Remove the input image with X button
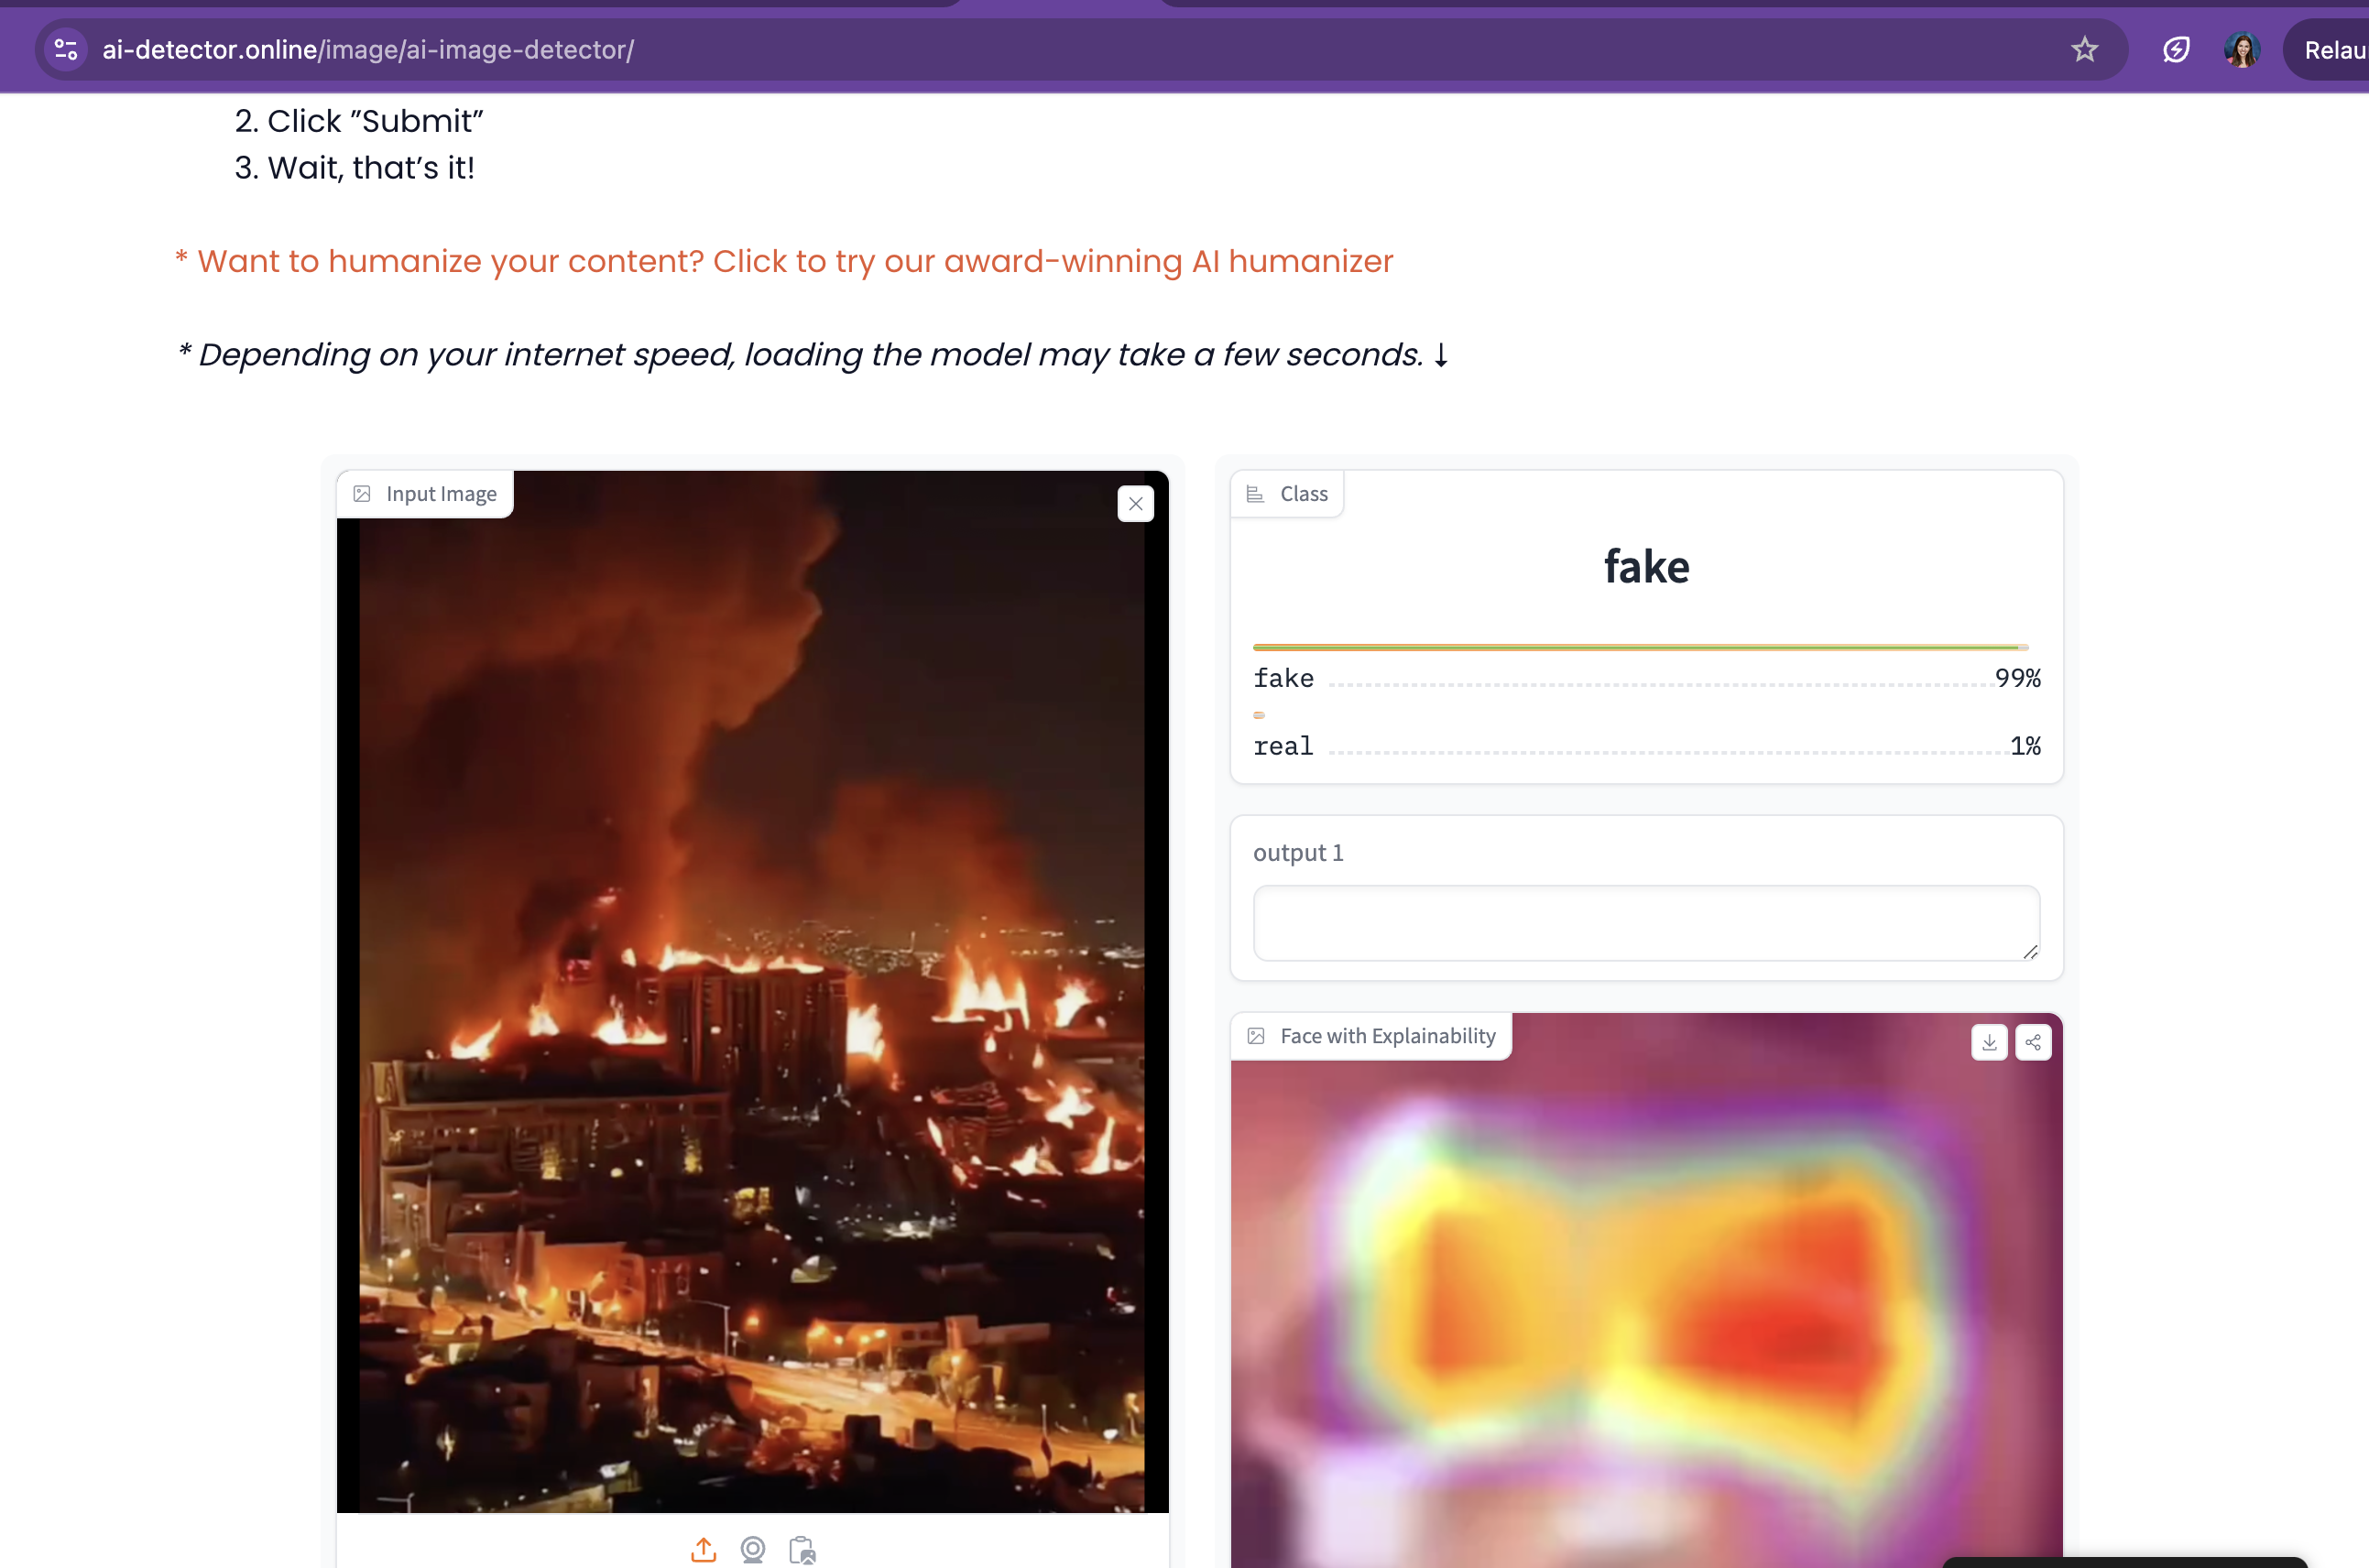The height and width of the screenshot is (1568, 2369). tap(1135, 504)
